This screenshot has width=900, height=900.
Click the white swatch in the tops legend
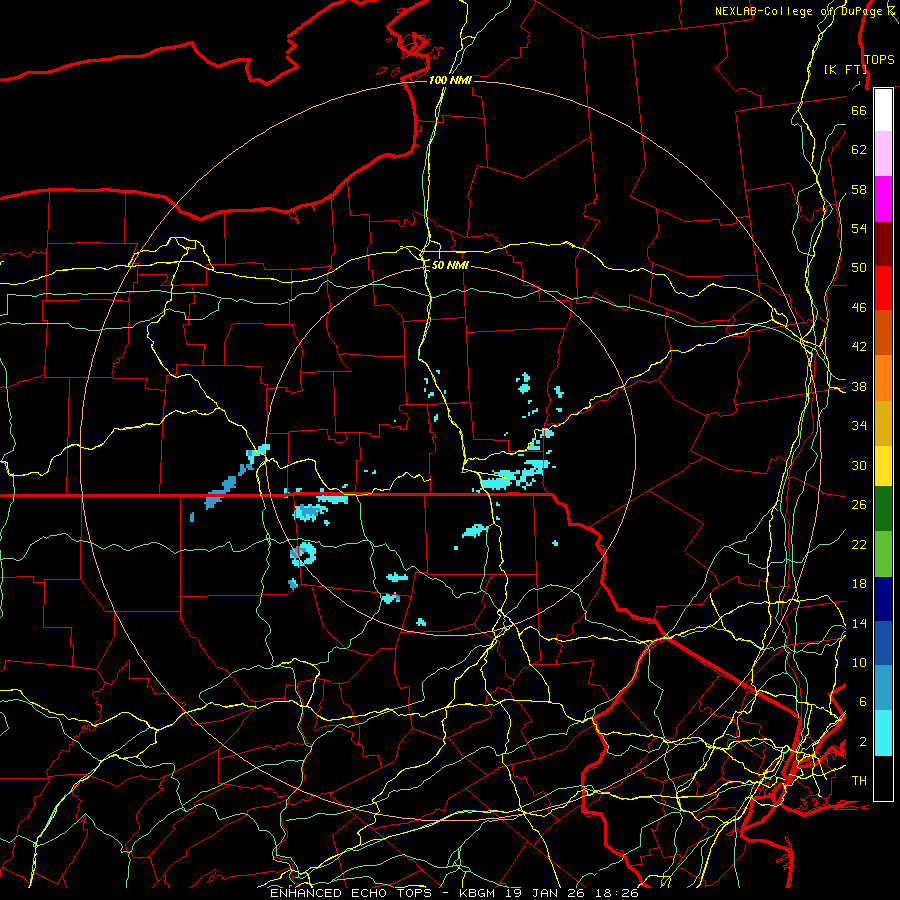click(x=883, y=110)
